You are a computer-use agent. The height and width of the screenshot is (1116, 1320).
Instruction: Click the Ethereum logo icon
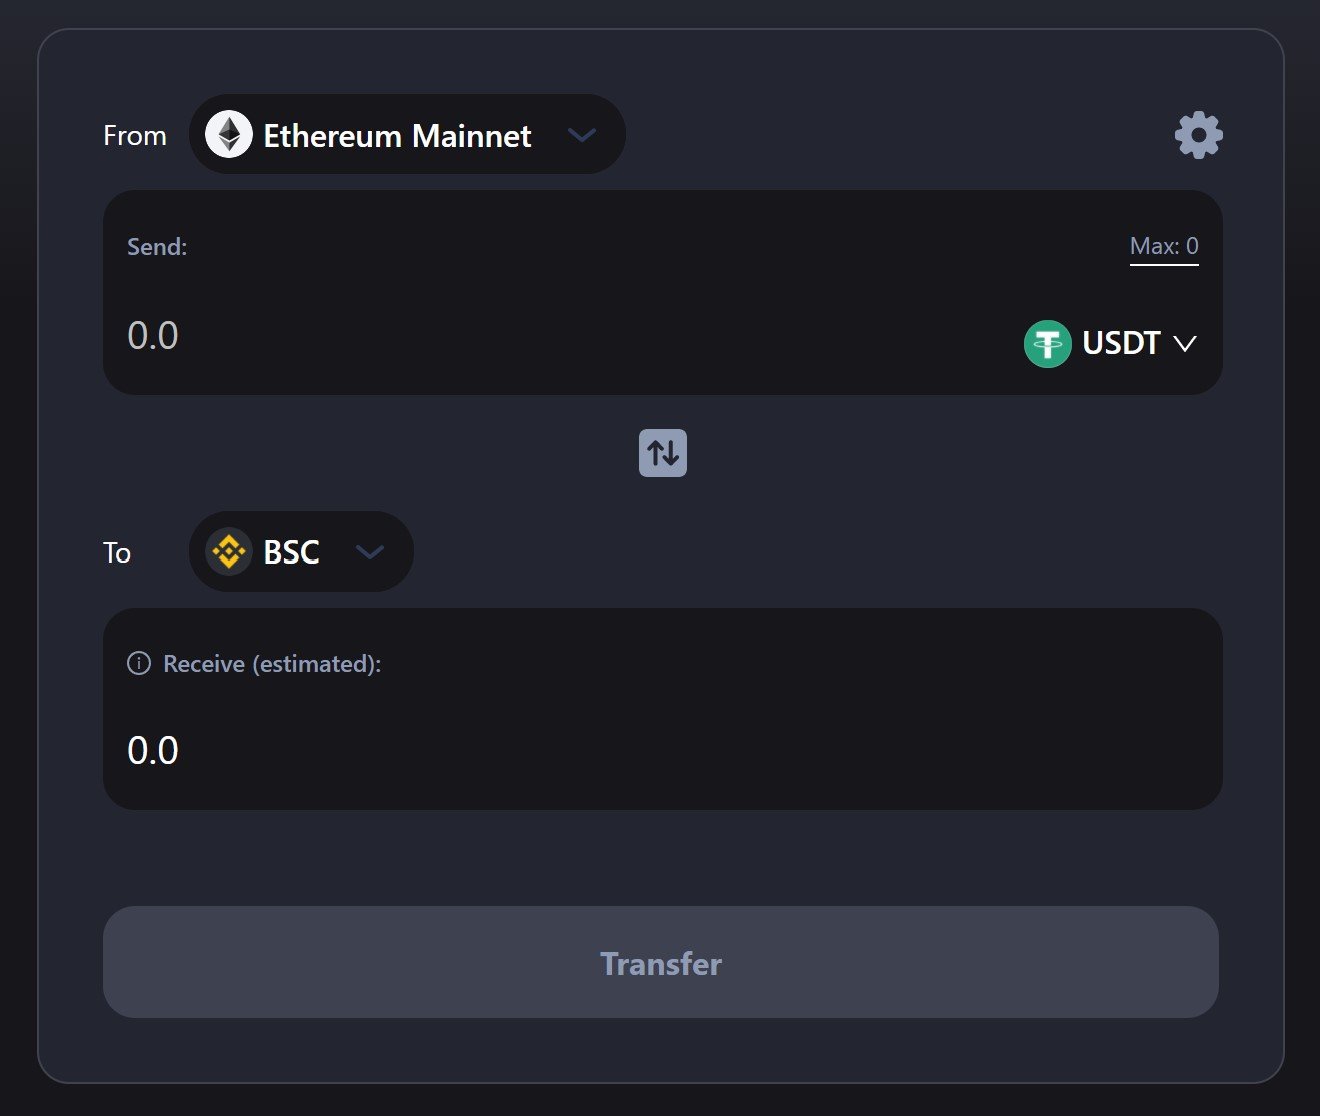pos(229,134)
